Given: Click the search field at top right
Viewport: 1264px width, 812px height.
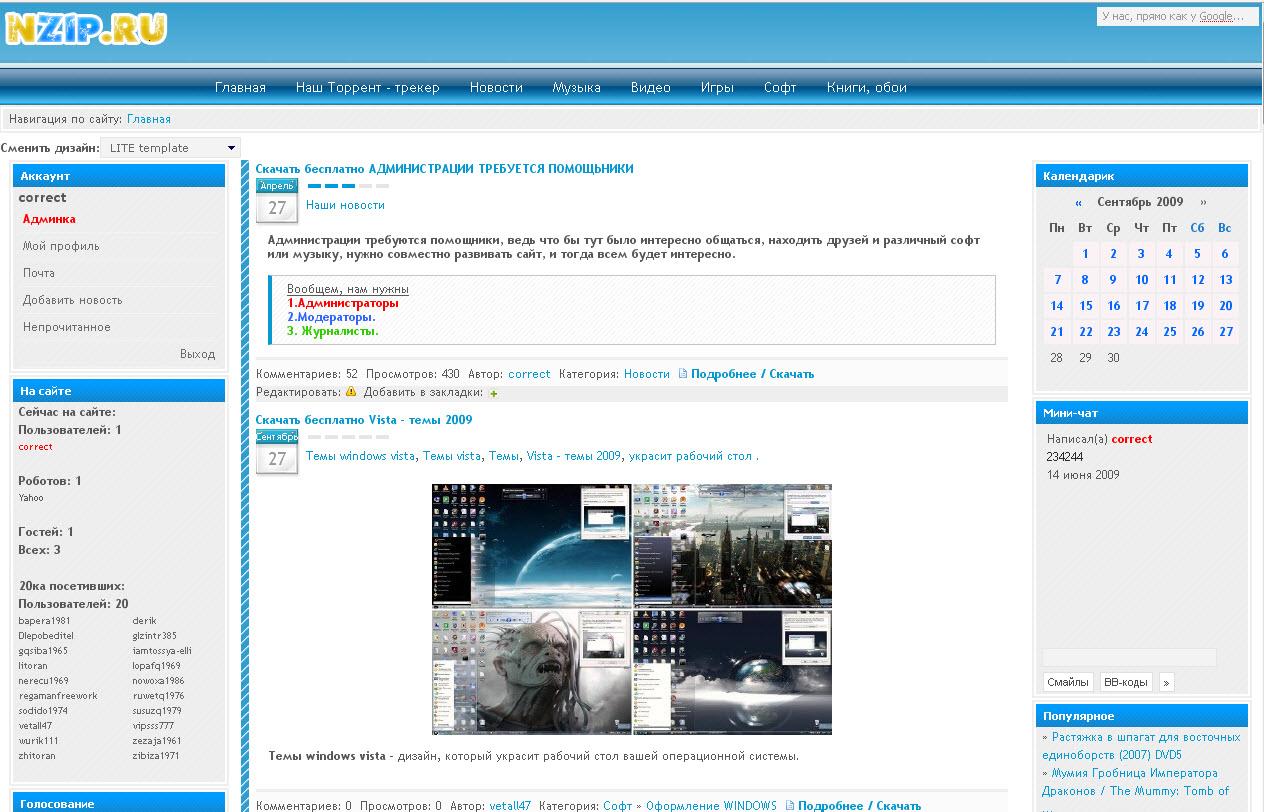Looking at the screenshot, I should 1177,16.
